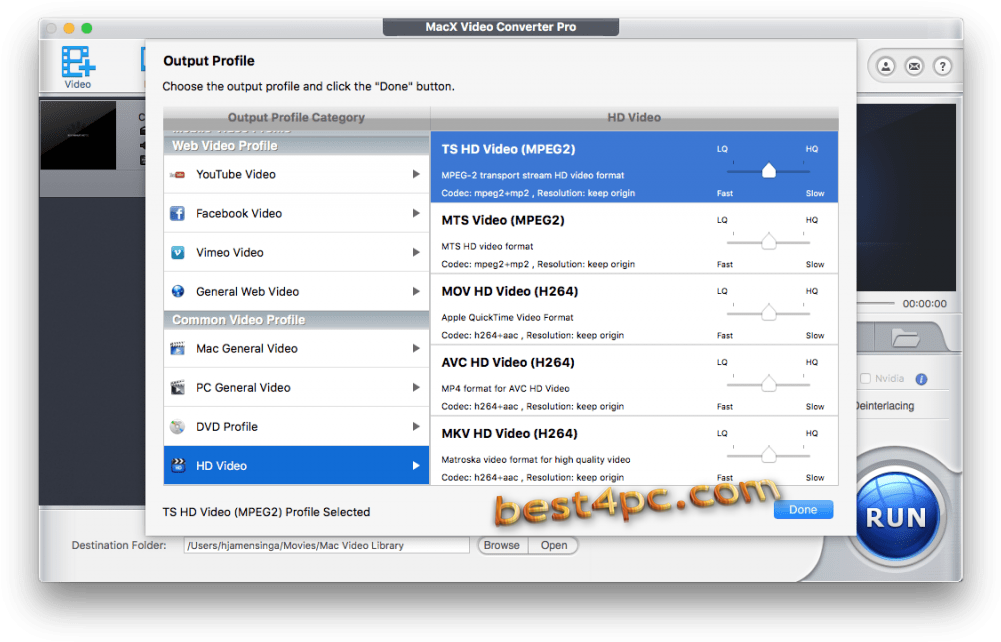1001x642 pixels.
Task: Choose Mac General Video category
Action: [296, 348]
